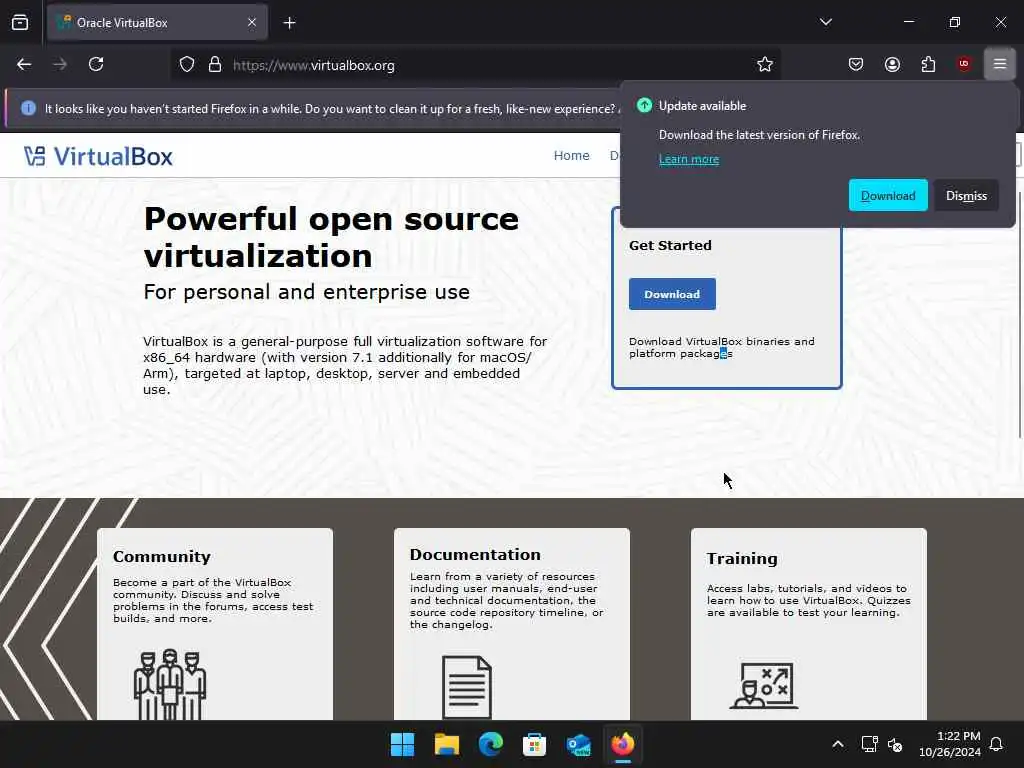Download the Firefox update
Image resolution: width=1024 pixels, height=768 pixels.
(888, 195)
